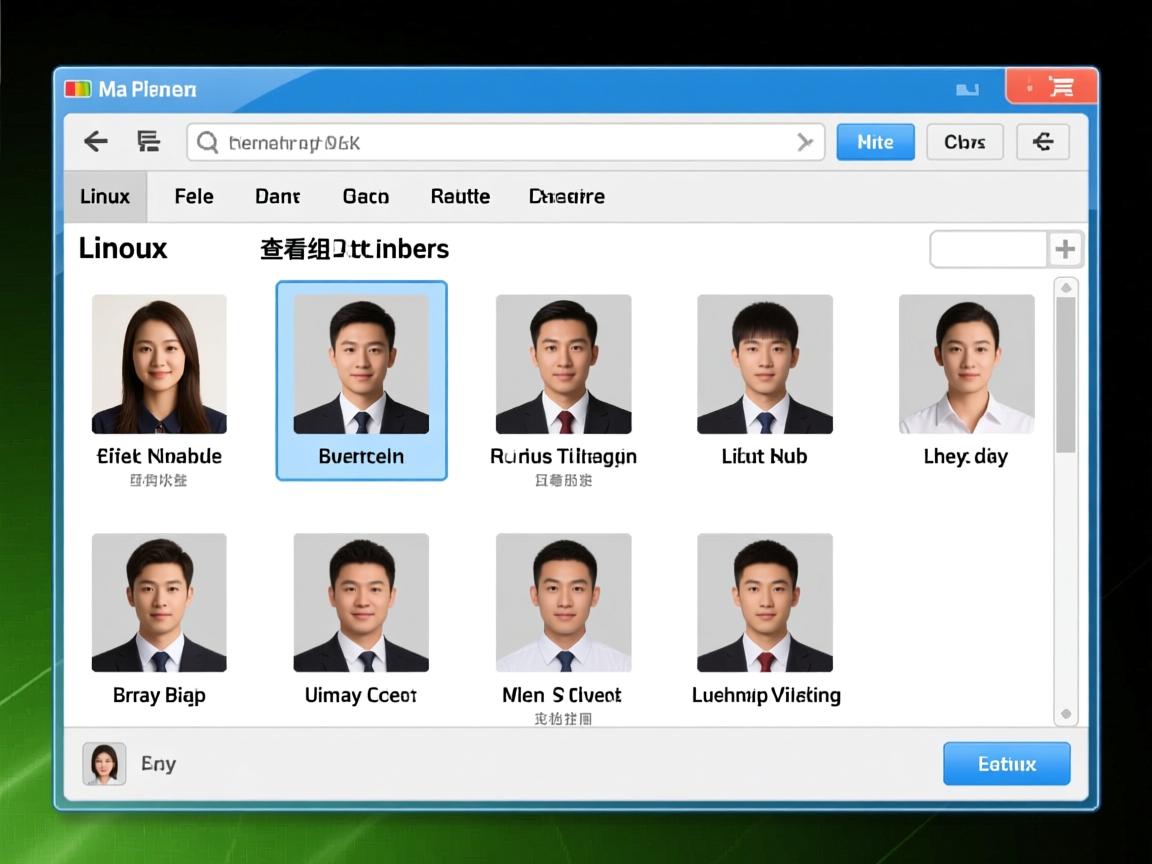Click the title bar icon left of close
Screen dimensions: 1152x864
[x=967, y=89]
